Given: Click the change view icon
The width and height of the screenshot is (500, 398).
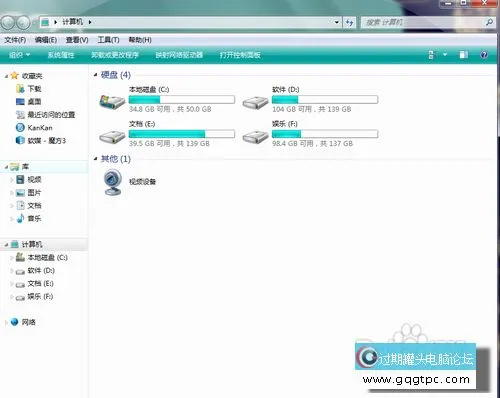Looking at the screenshot, I should [431, 55].
